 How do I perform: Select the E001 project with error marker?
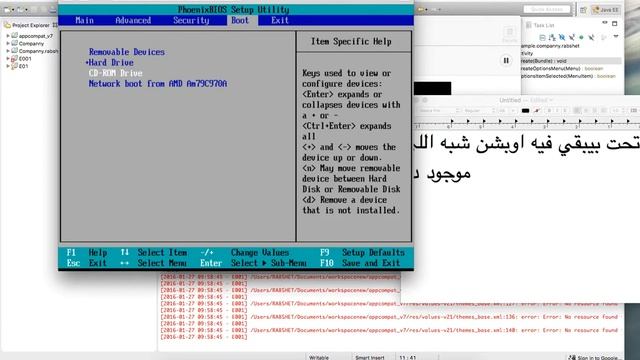click(24, 58)
